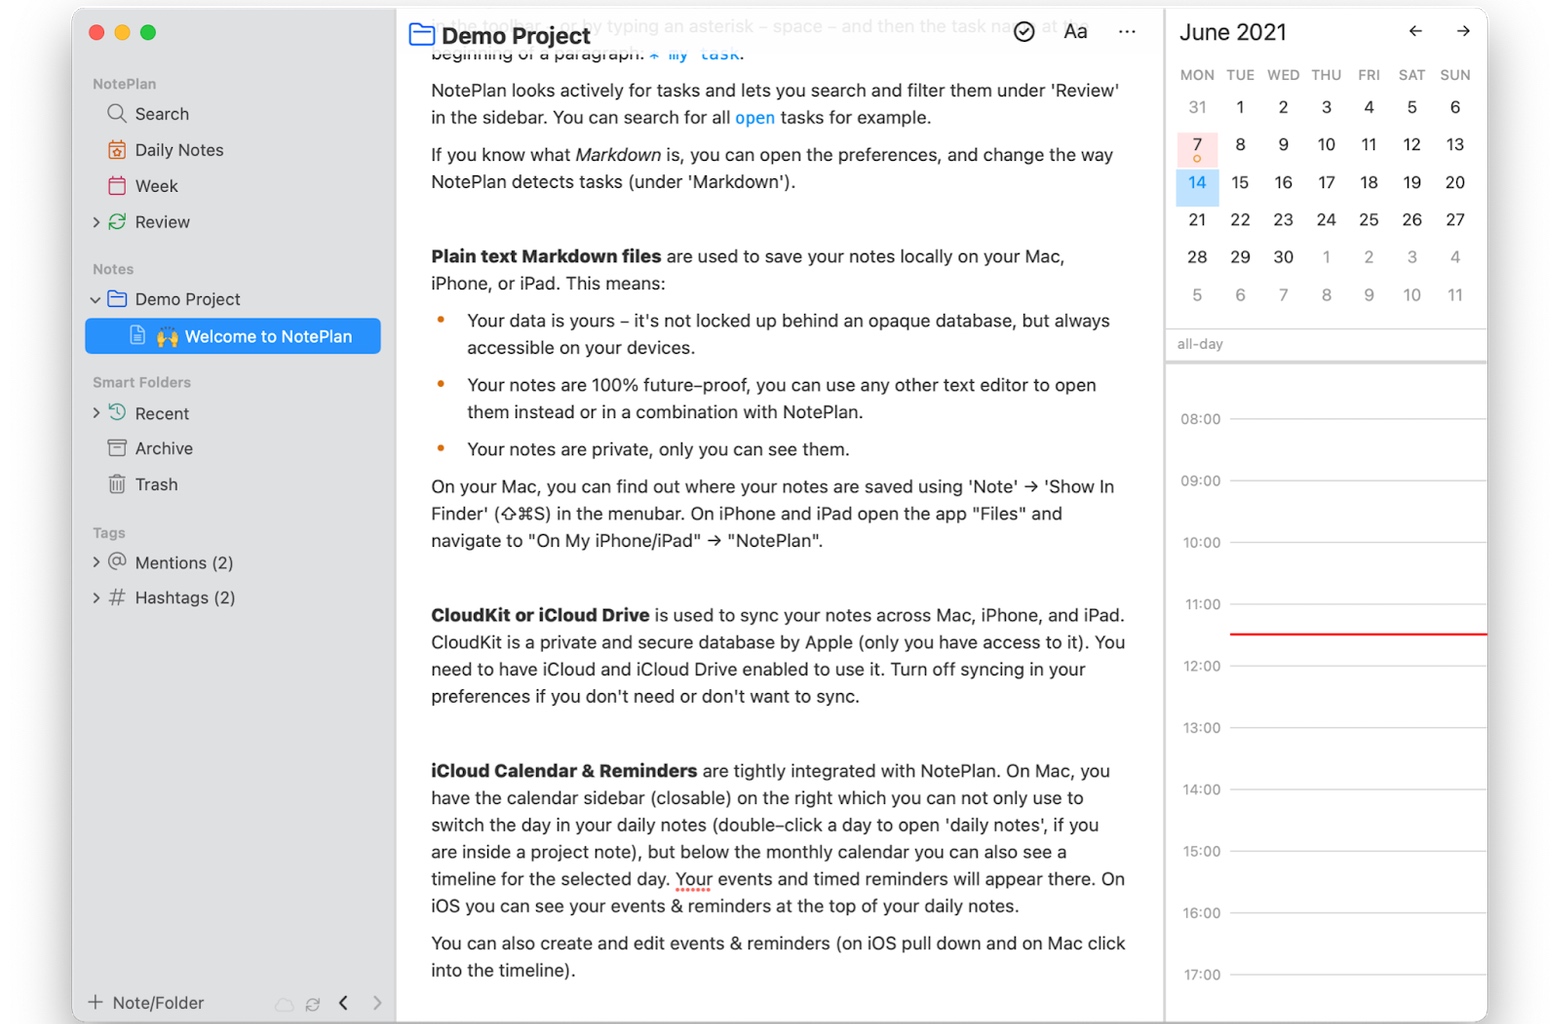
Task: Click the Search magnifier icon in sidebar
Action: [116, 114]
